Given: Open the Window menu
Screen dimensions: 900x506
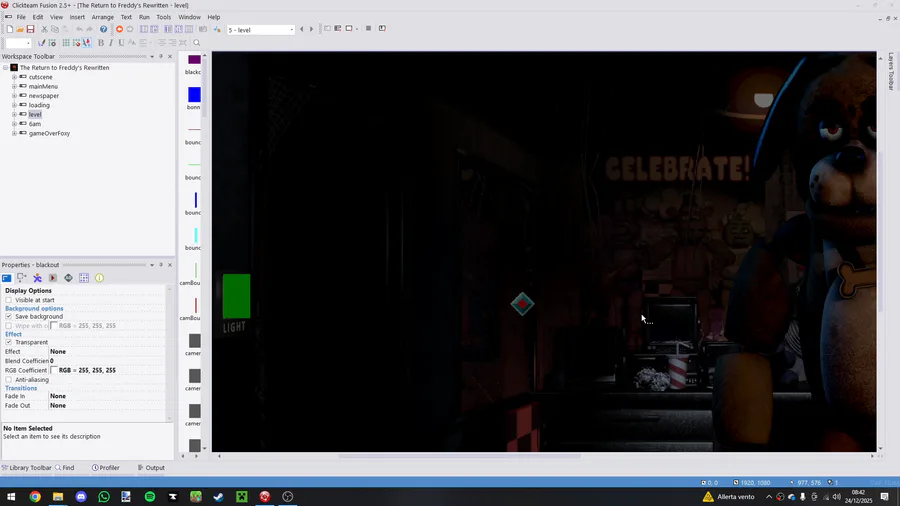Looking at the screenshot, I should [189, 17].
